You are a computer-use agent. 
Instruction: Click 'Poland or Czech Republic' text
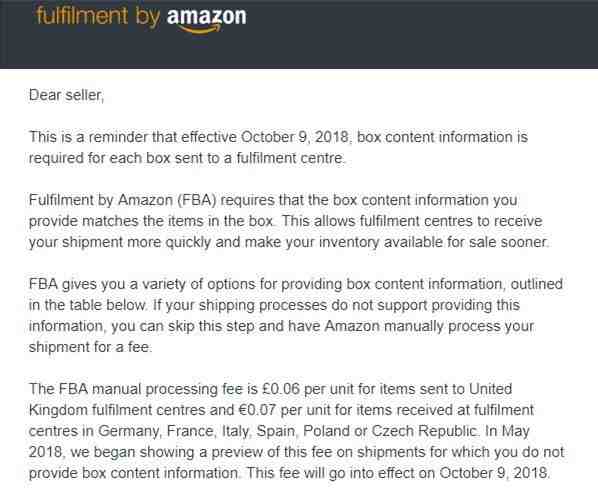click(x=390, y=431)
